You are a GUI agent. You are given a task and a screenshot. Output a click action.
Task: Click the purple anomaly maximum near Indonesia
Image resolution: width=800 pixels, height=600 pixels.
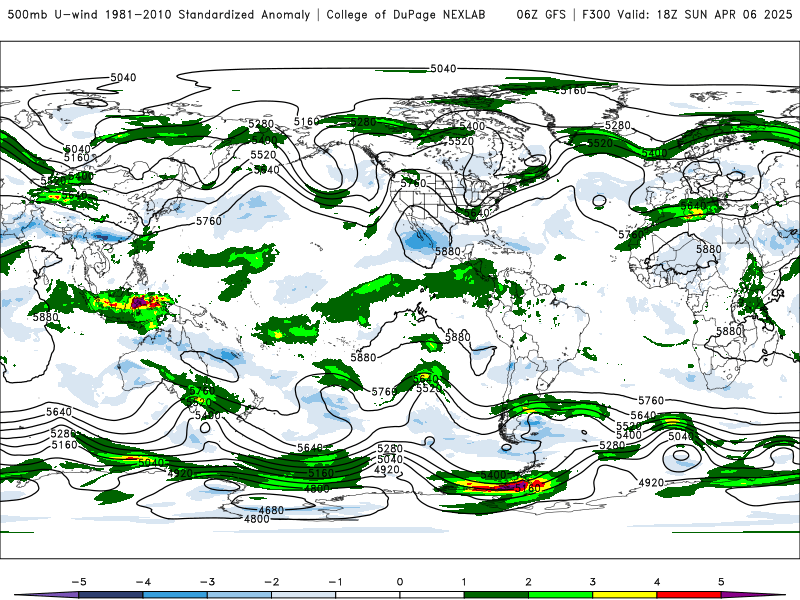[138, 303]
